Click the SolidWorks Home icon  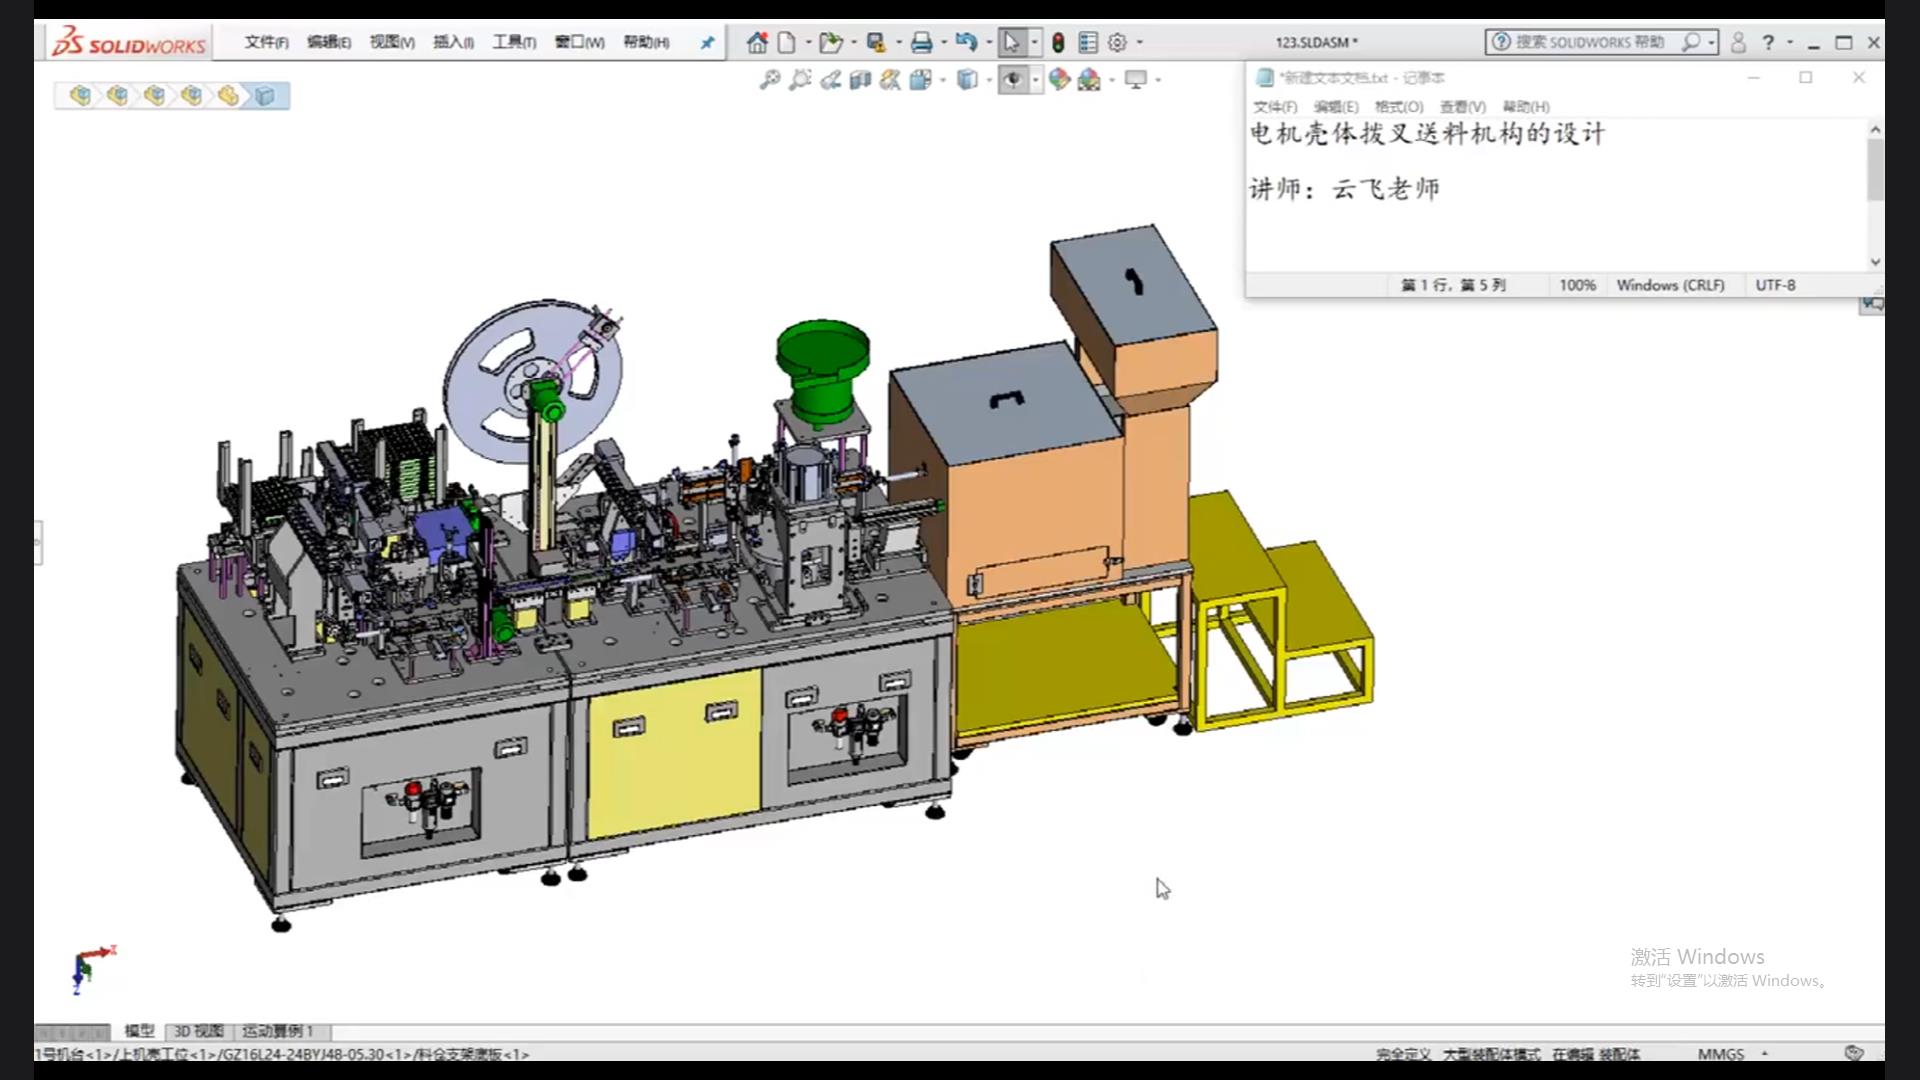[x=757, y=42]
